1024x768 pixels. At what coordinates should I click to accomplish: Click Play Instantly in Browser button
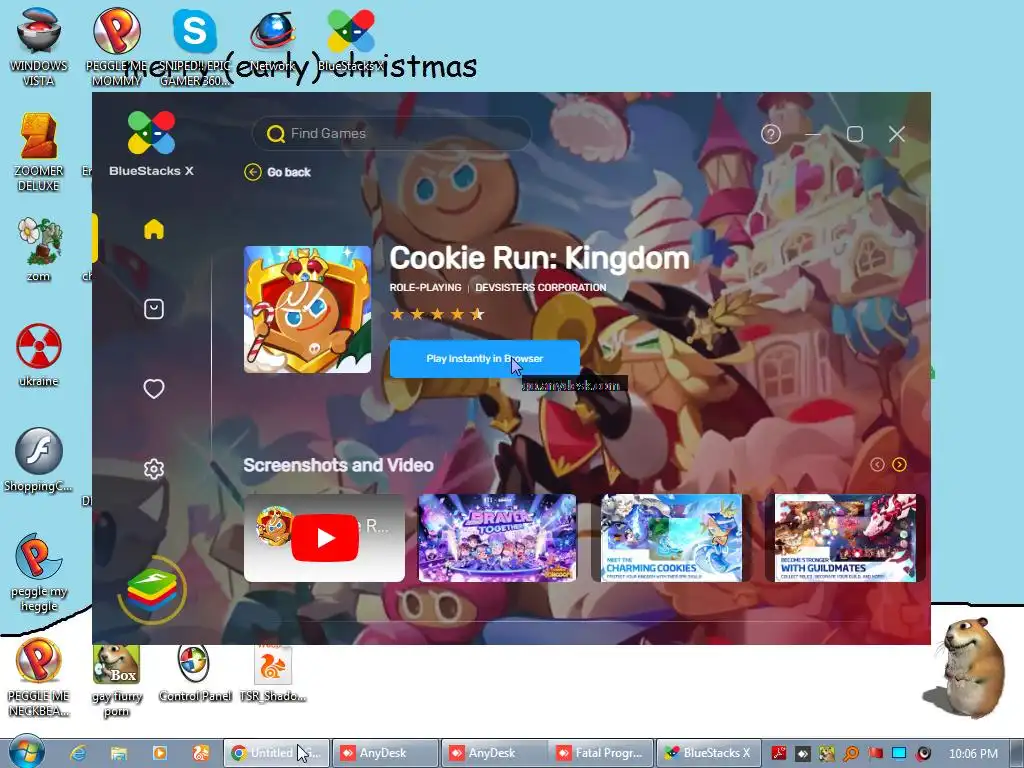485,359
